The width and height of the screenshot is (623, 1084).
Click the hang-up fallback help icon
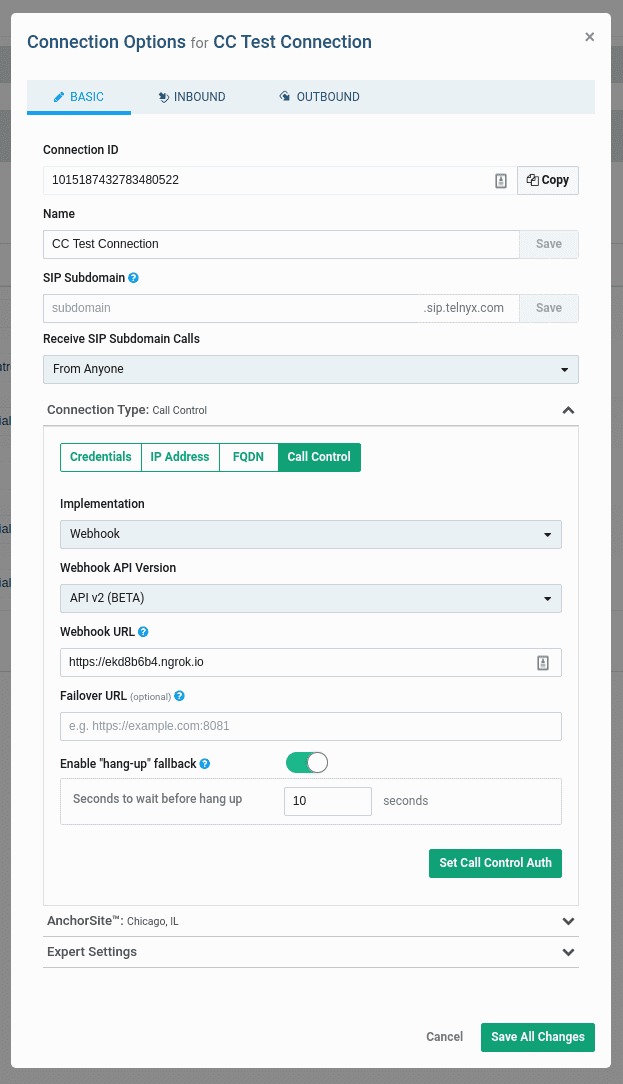204,764
